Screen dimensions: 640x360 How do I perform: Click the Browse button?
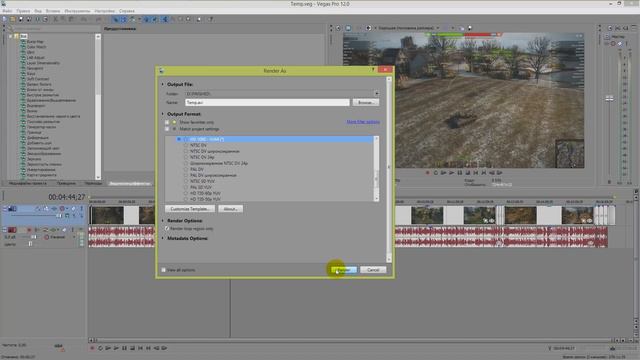365,102
